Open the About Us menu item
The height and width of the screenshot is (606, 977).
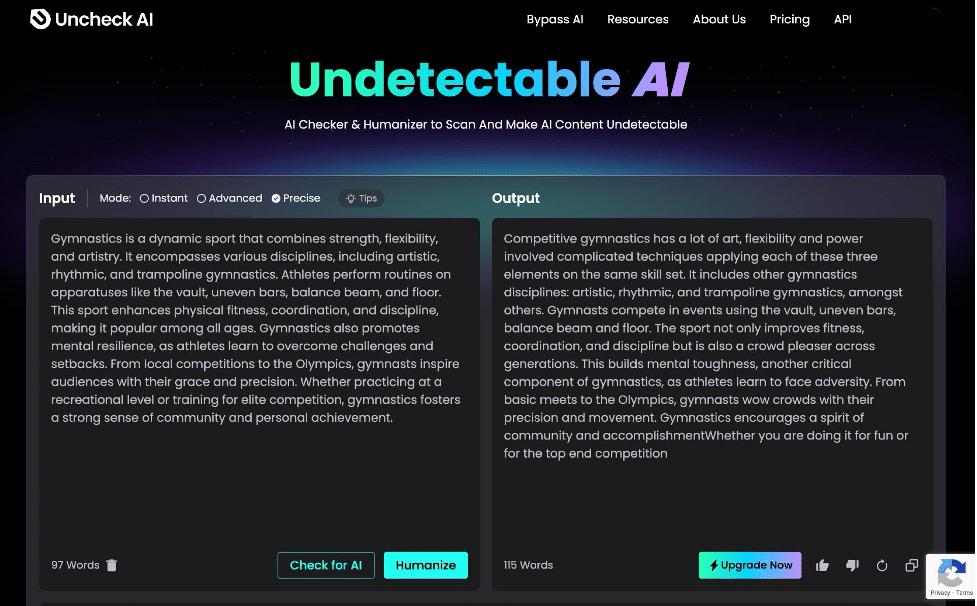[719, 19]
